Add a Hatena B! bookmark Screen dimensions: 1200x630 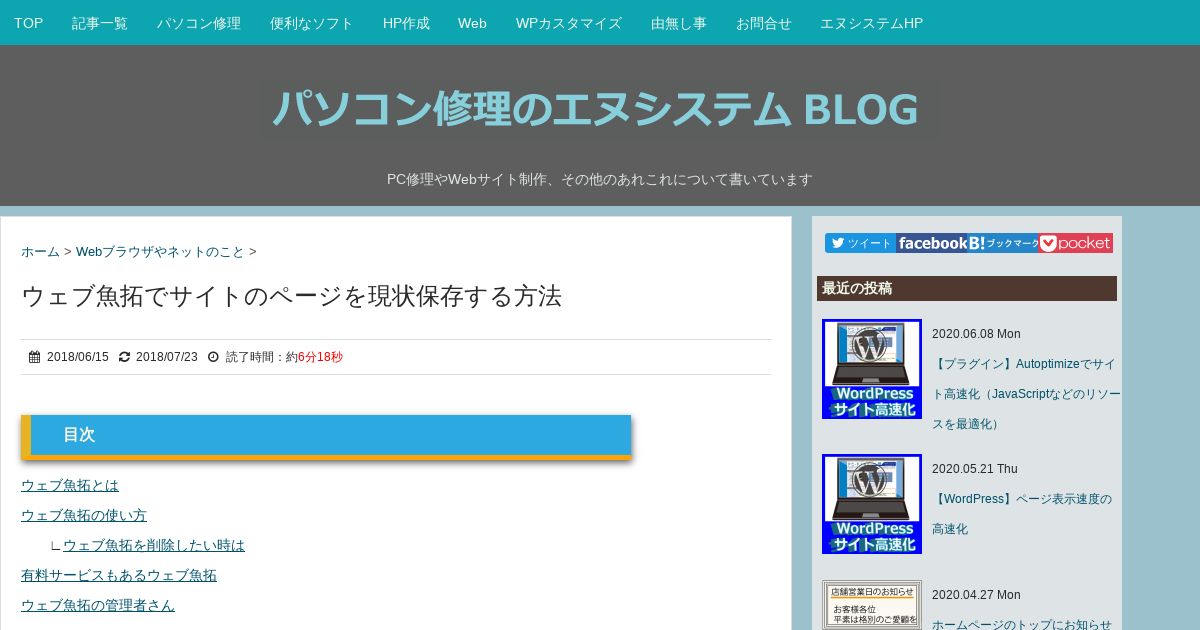pyautogui.click(x=1003, y=243)
